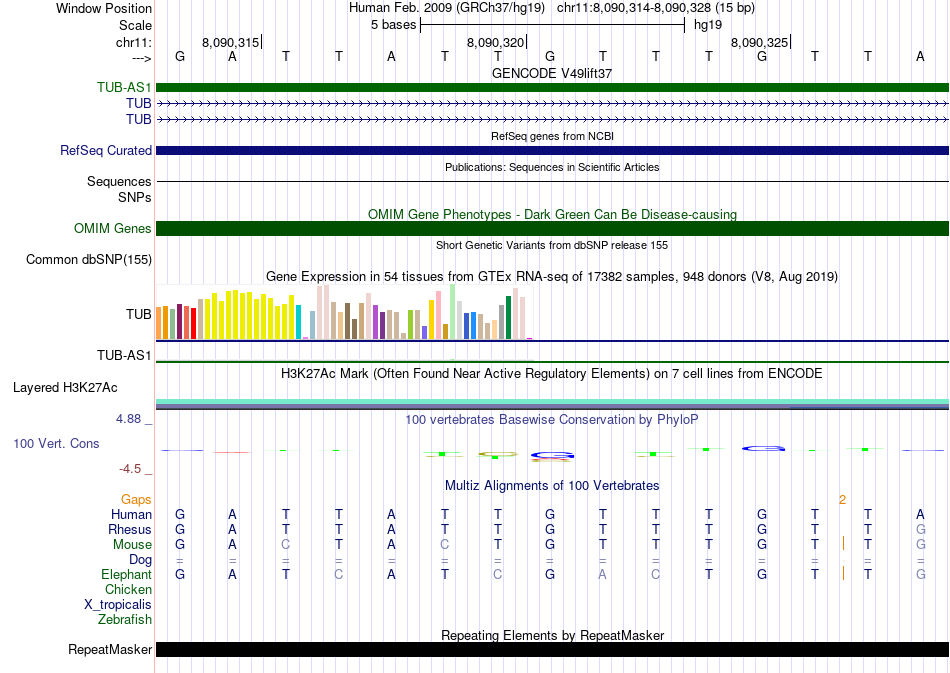Click the Sequences track label

pos(119,181)
